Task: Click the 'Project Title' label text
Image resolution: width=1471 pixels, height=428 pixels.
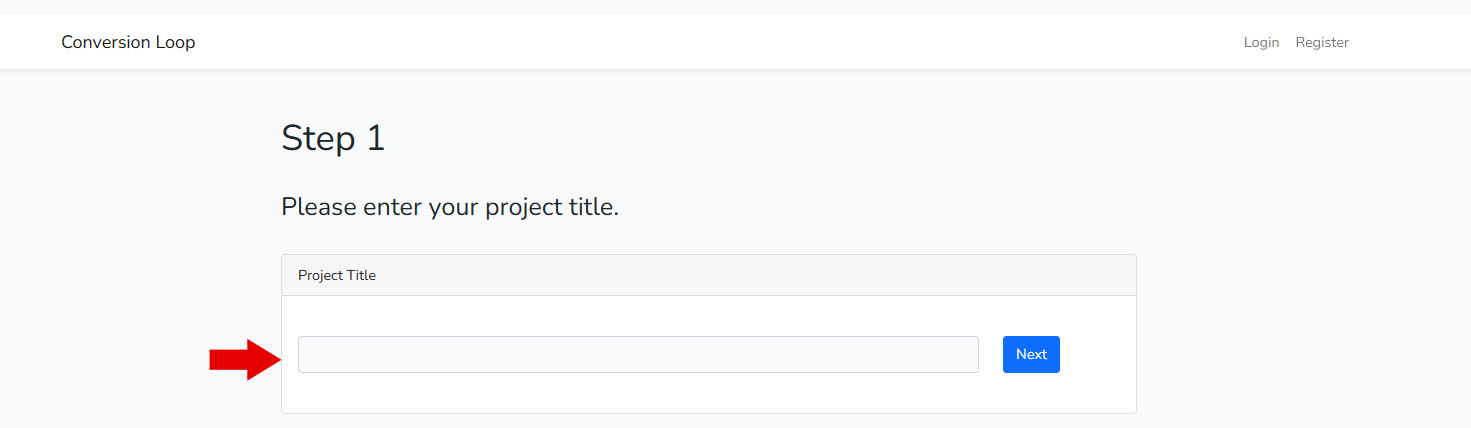Action: click(337, 275)
